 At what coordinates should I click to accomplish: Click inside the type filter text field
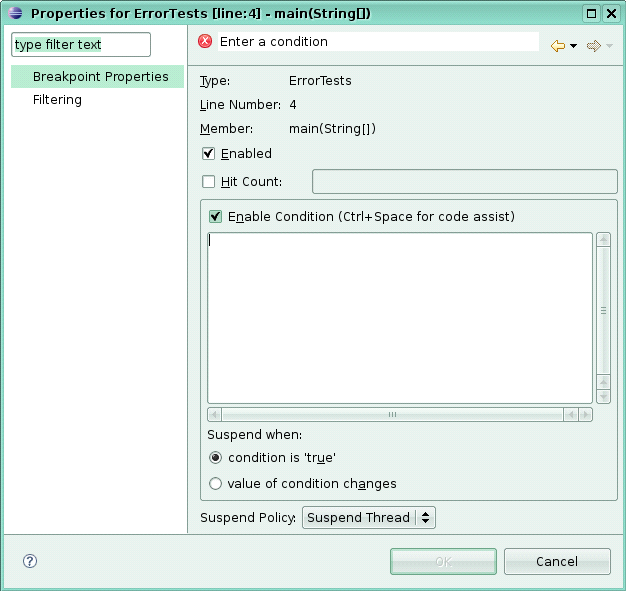(x=81, y=44)
